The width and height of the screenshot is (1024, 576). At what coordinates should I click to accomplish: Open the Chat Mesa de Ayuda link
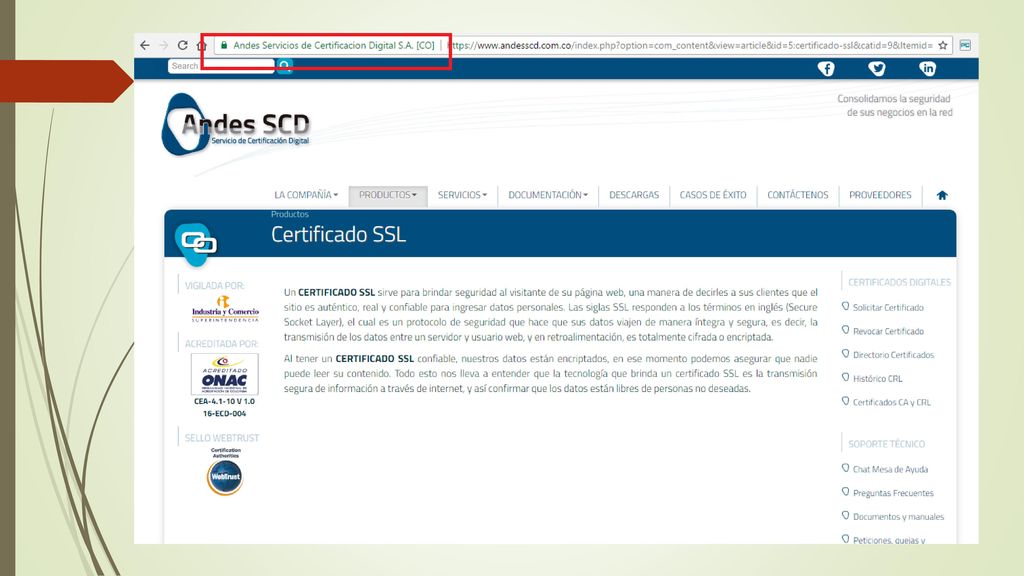[890, 470]
